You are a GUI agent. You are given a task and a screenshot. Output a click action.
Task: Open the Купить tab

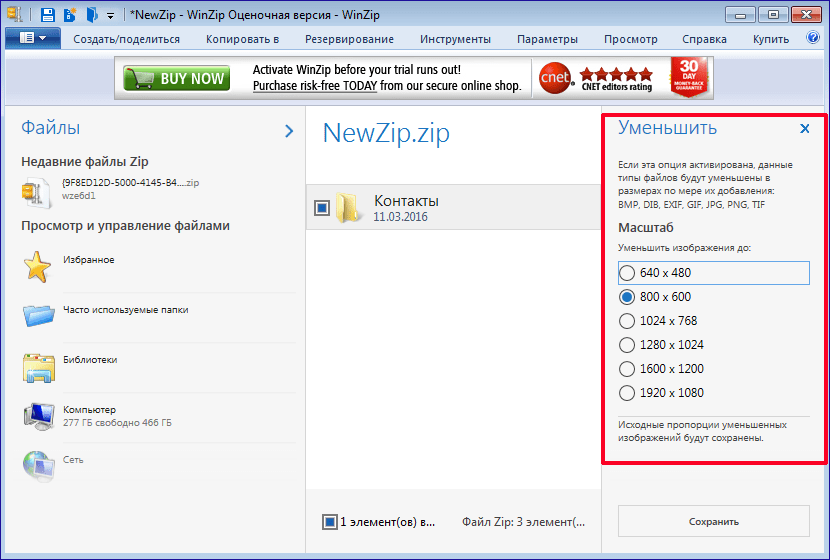pyautogui.click(x=771, y=39)
